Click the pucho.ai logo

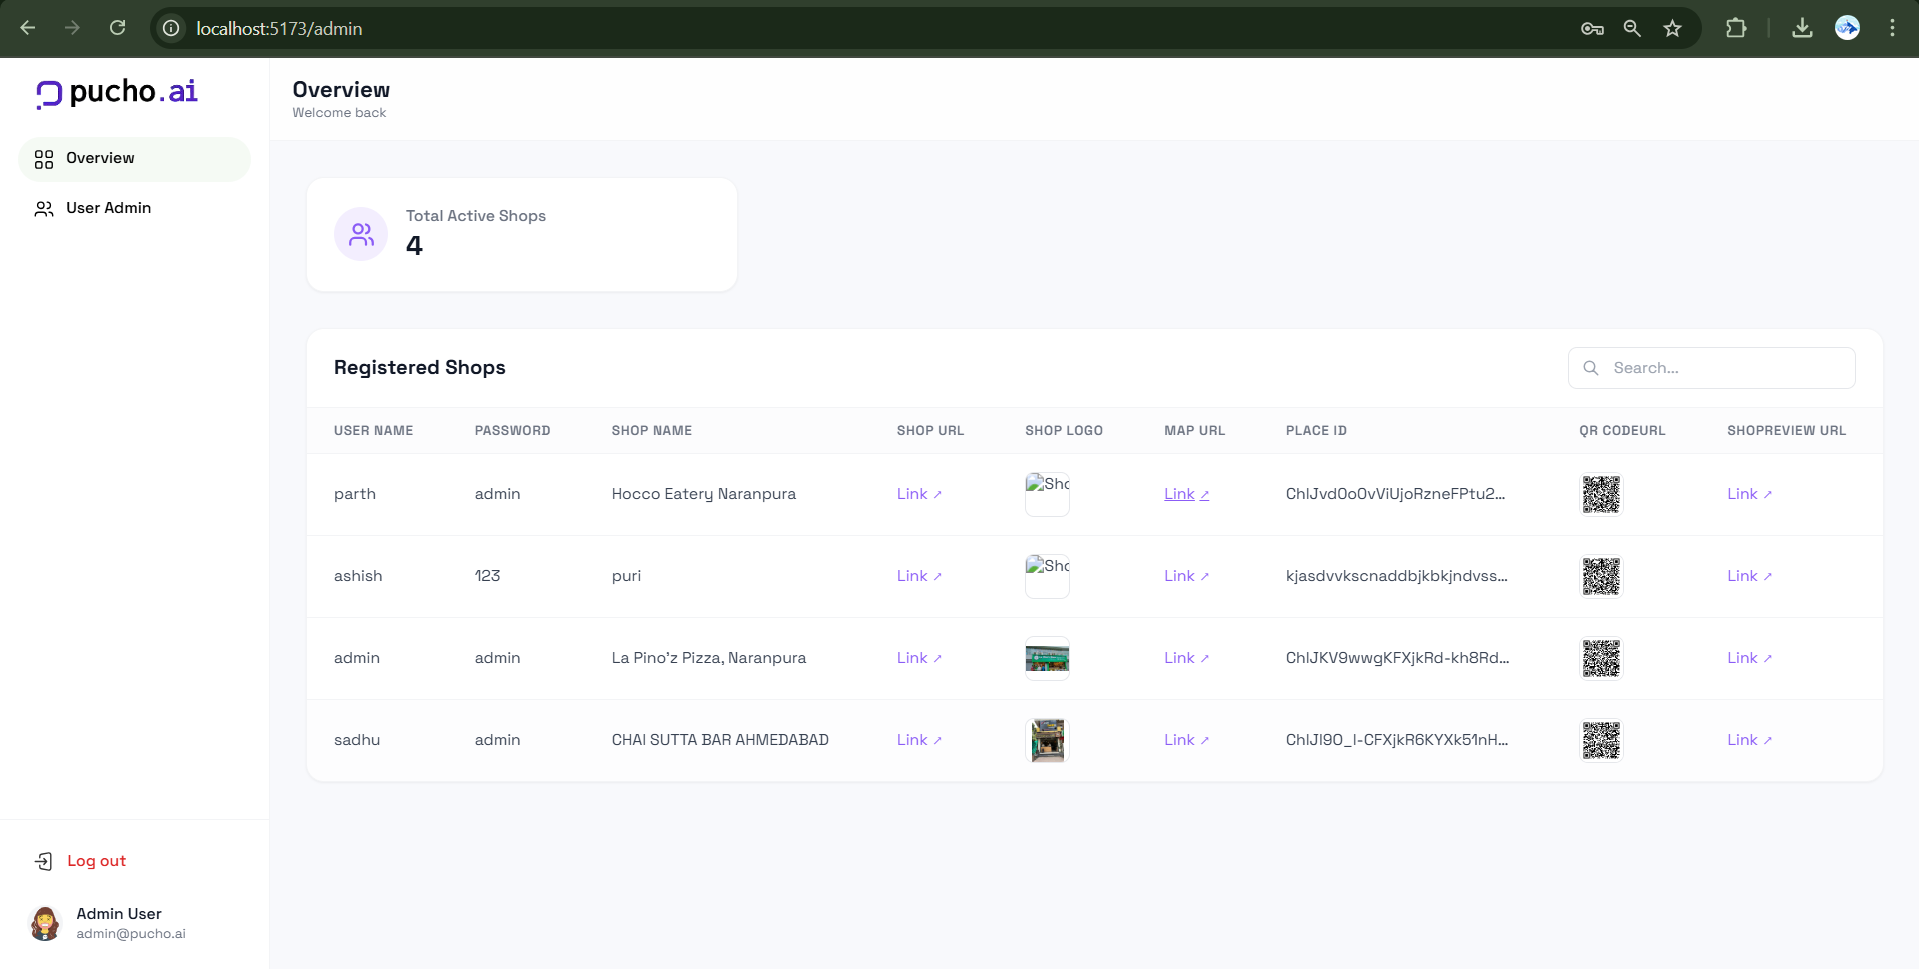tap(117, 92)
